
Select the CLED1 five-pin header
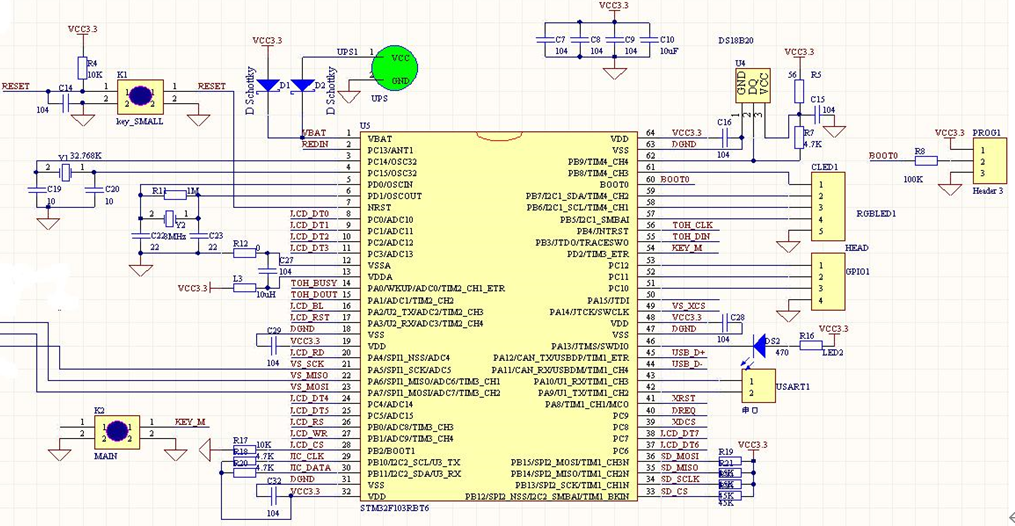pyautogui.click(x=828, y=207)
